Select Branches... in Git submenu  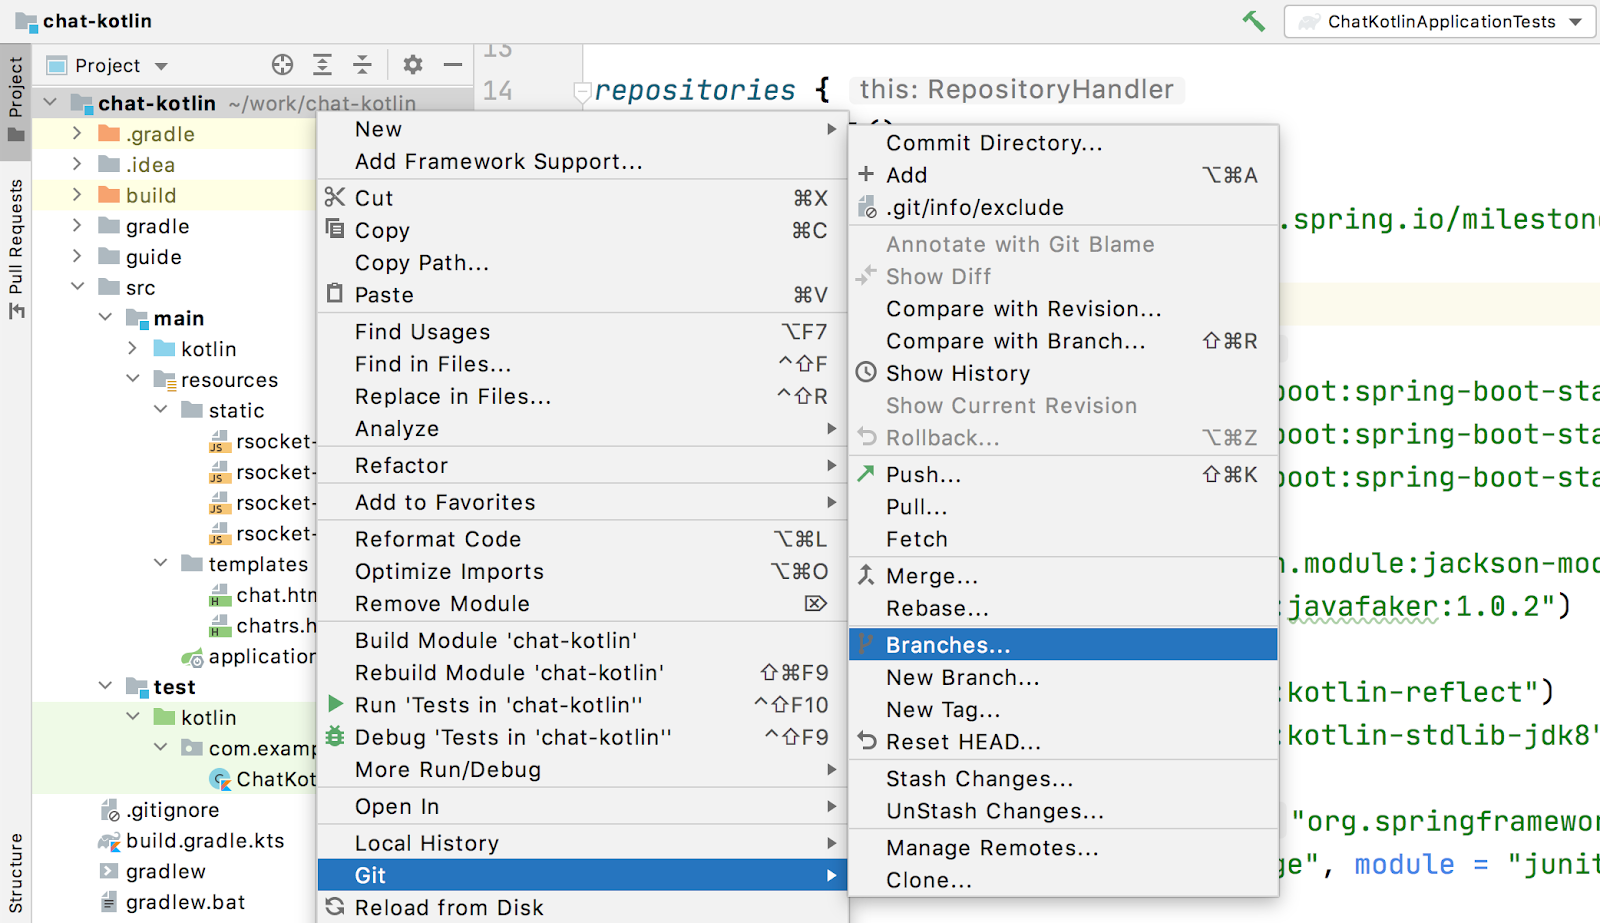click(x=947, y=645)
